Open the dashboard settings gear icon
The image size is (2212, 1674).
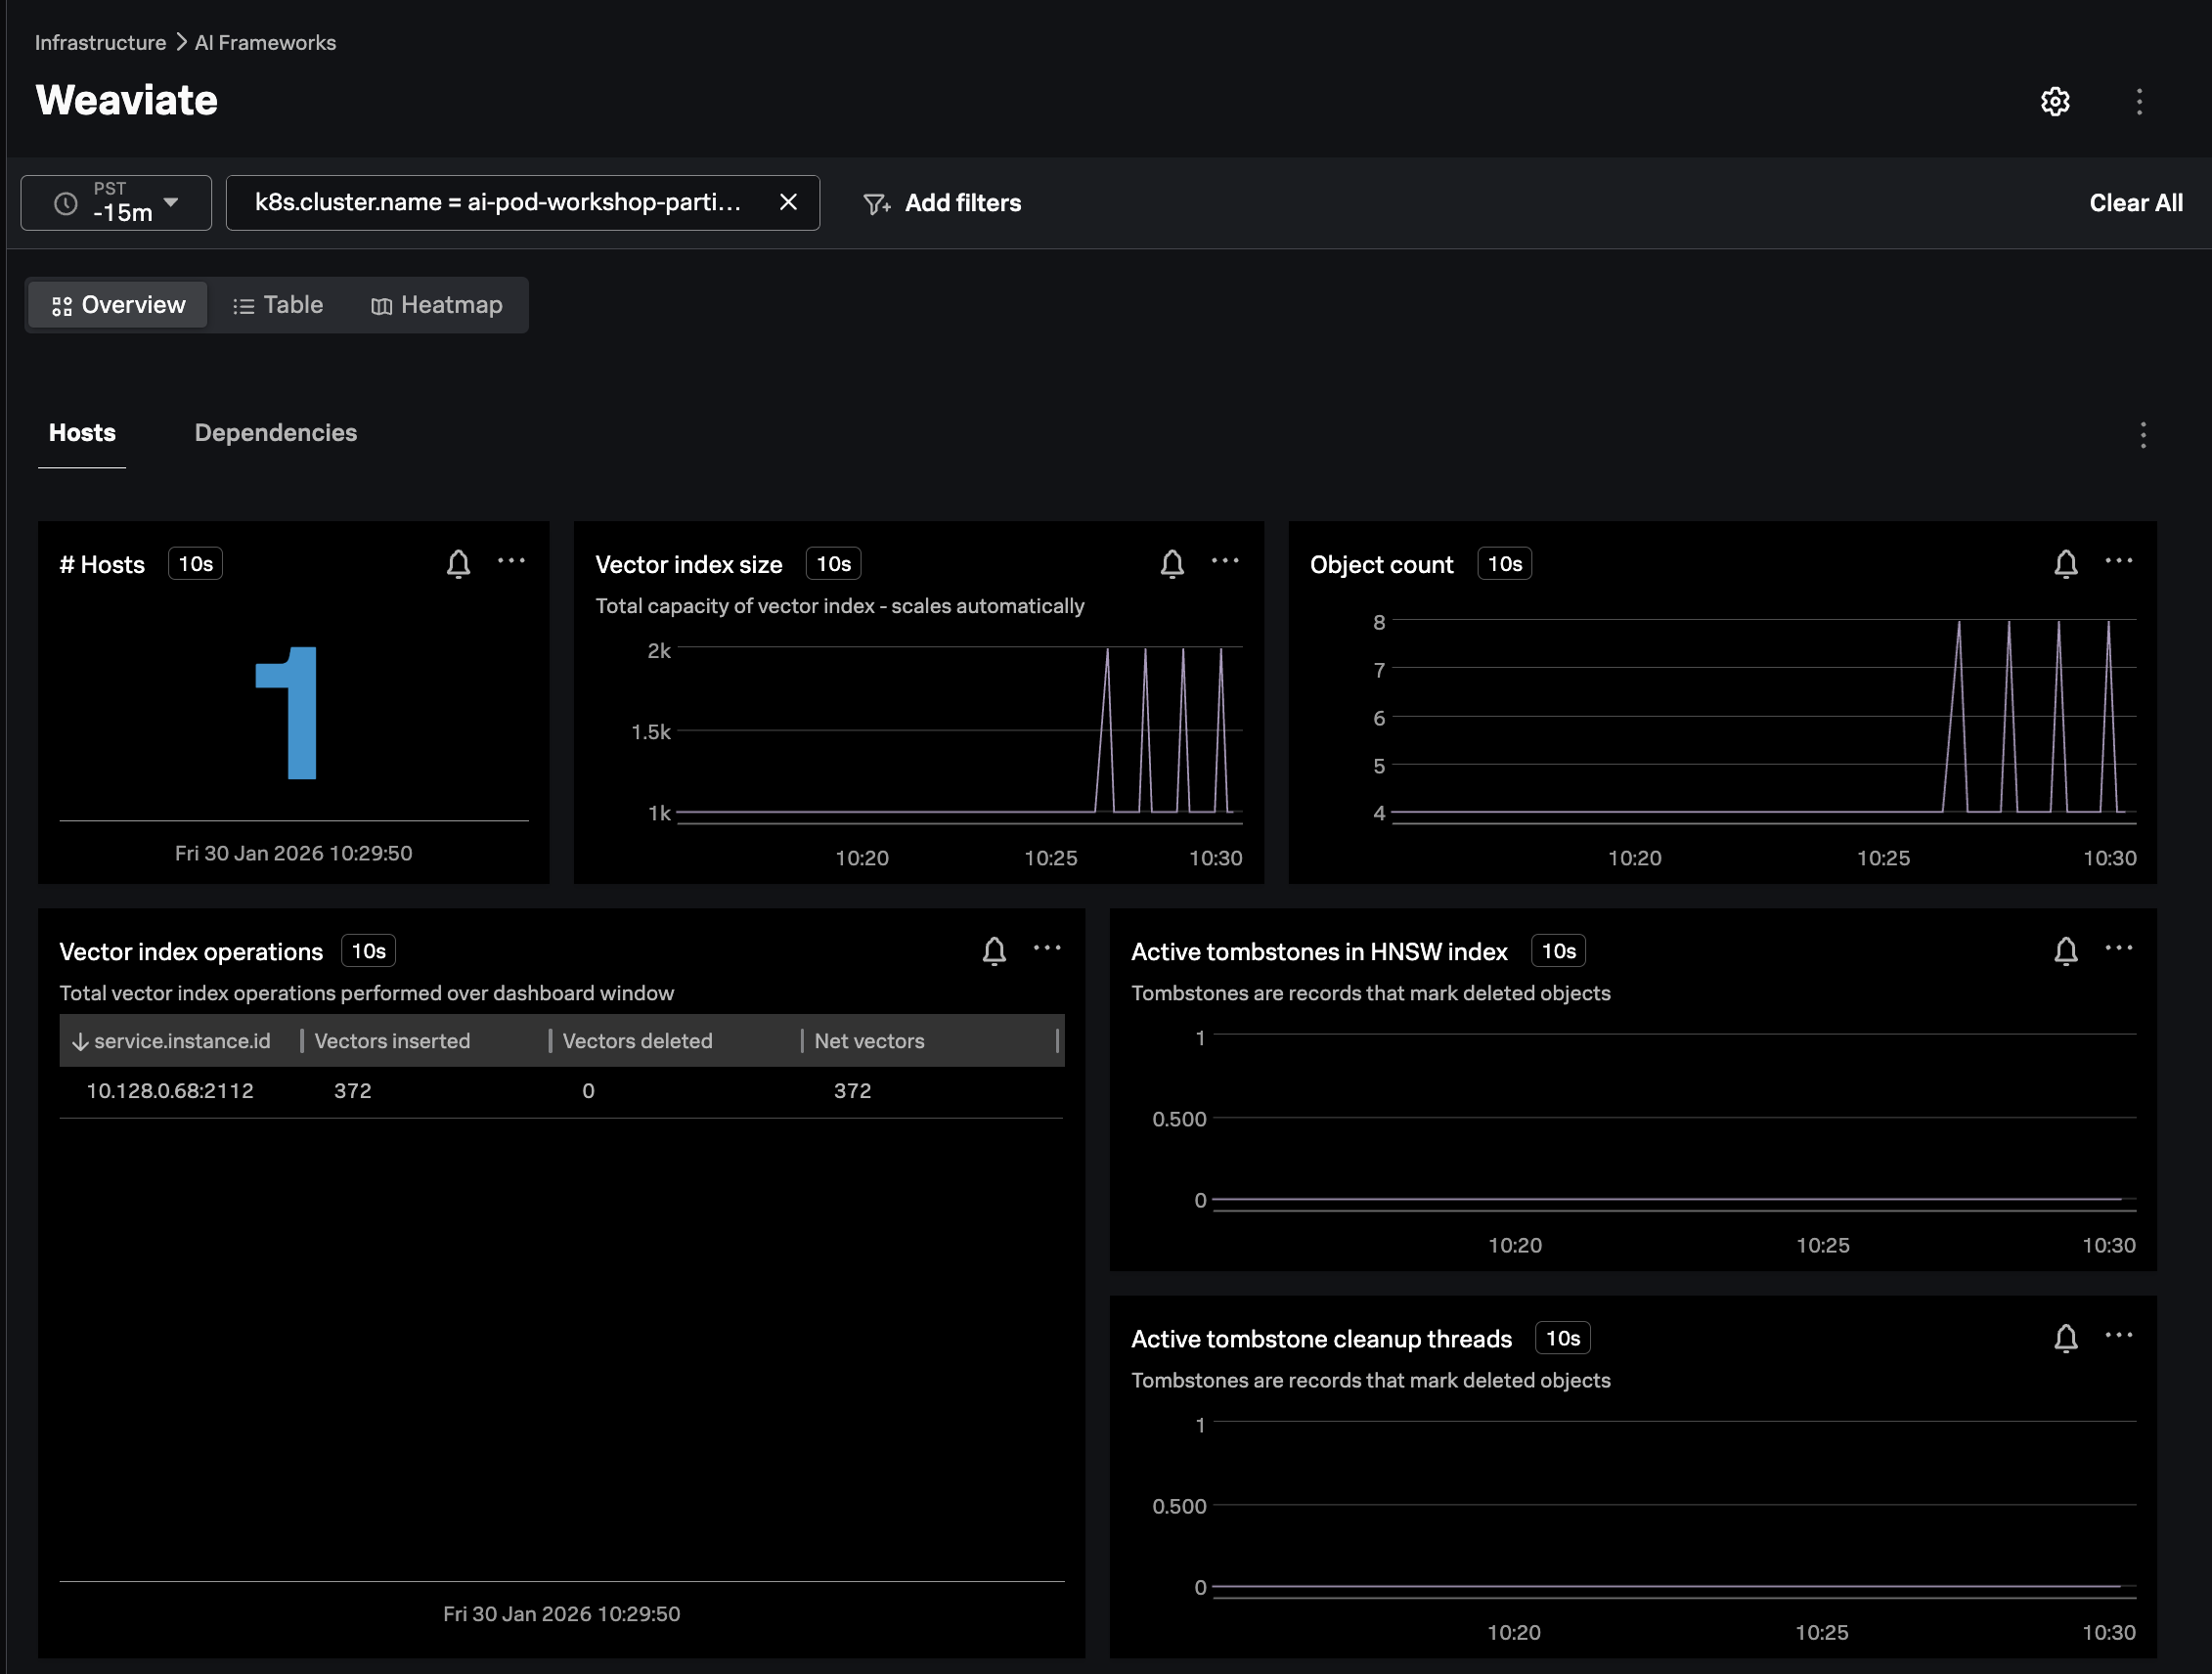(2054, 101)
